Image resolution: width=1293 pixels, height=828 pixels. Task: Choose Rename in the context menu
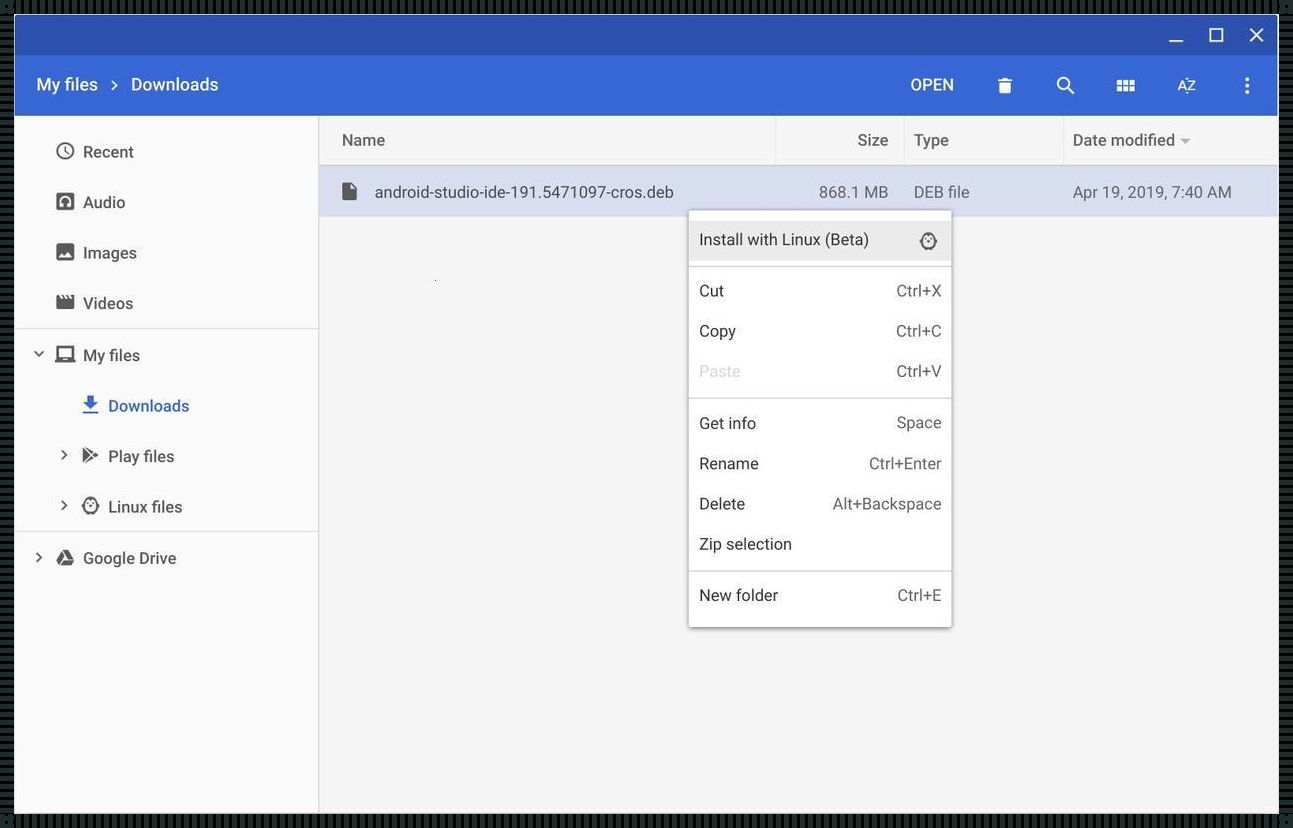820,464
